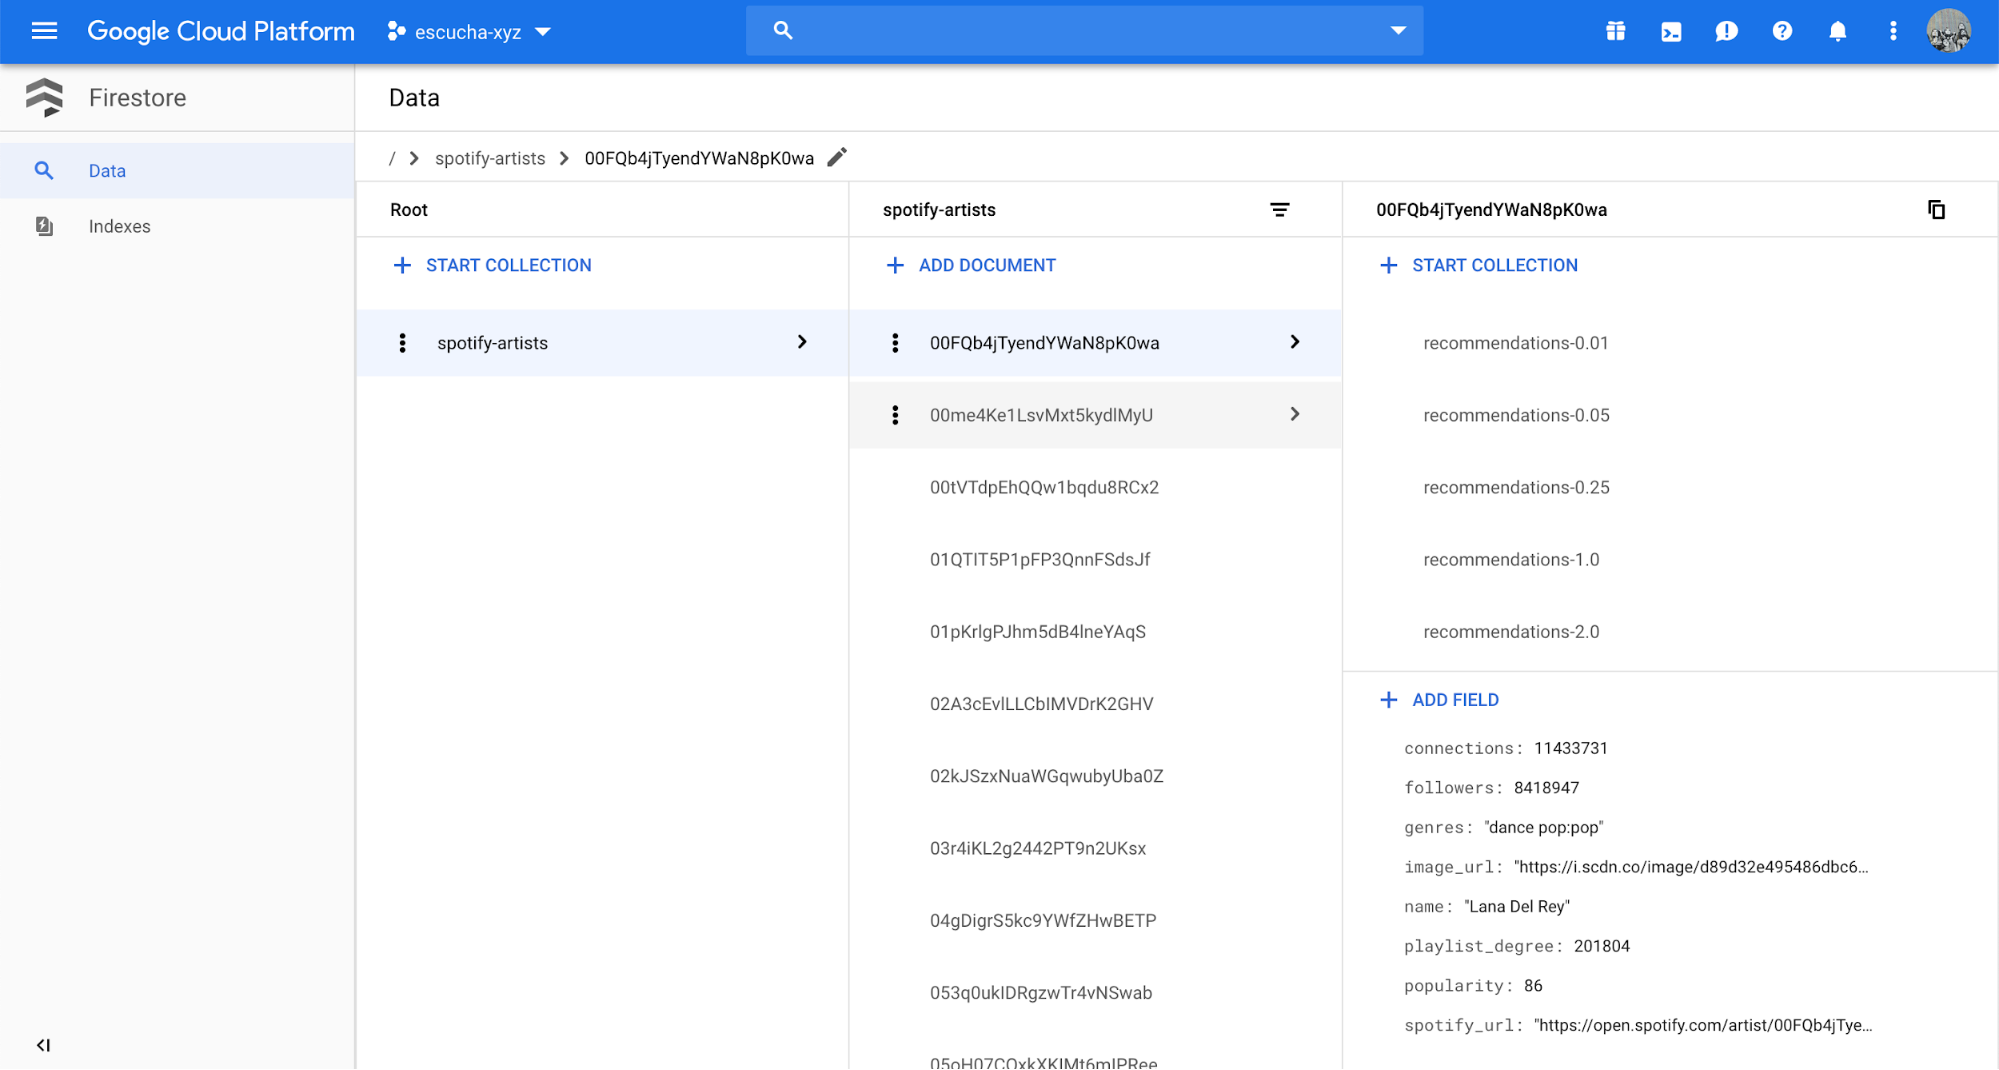Viewport: 1999px width, 1070px height.
Task: Open the filter icon in spotify-artists column
Action: [1279, 210]
